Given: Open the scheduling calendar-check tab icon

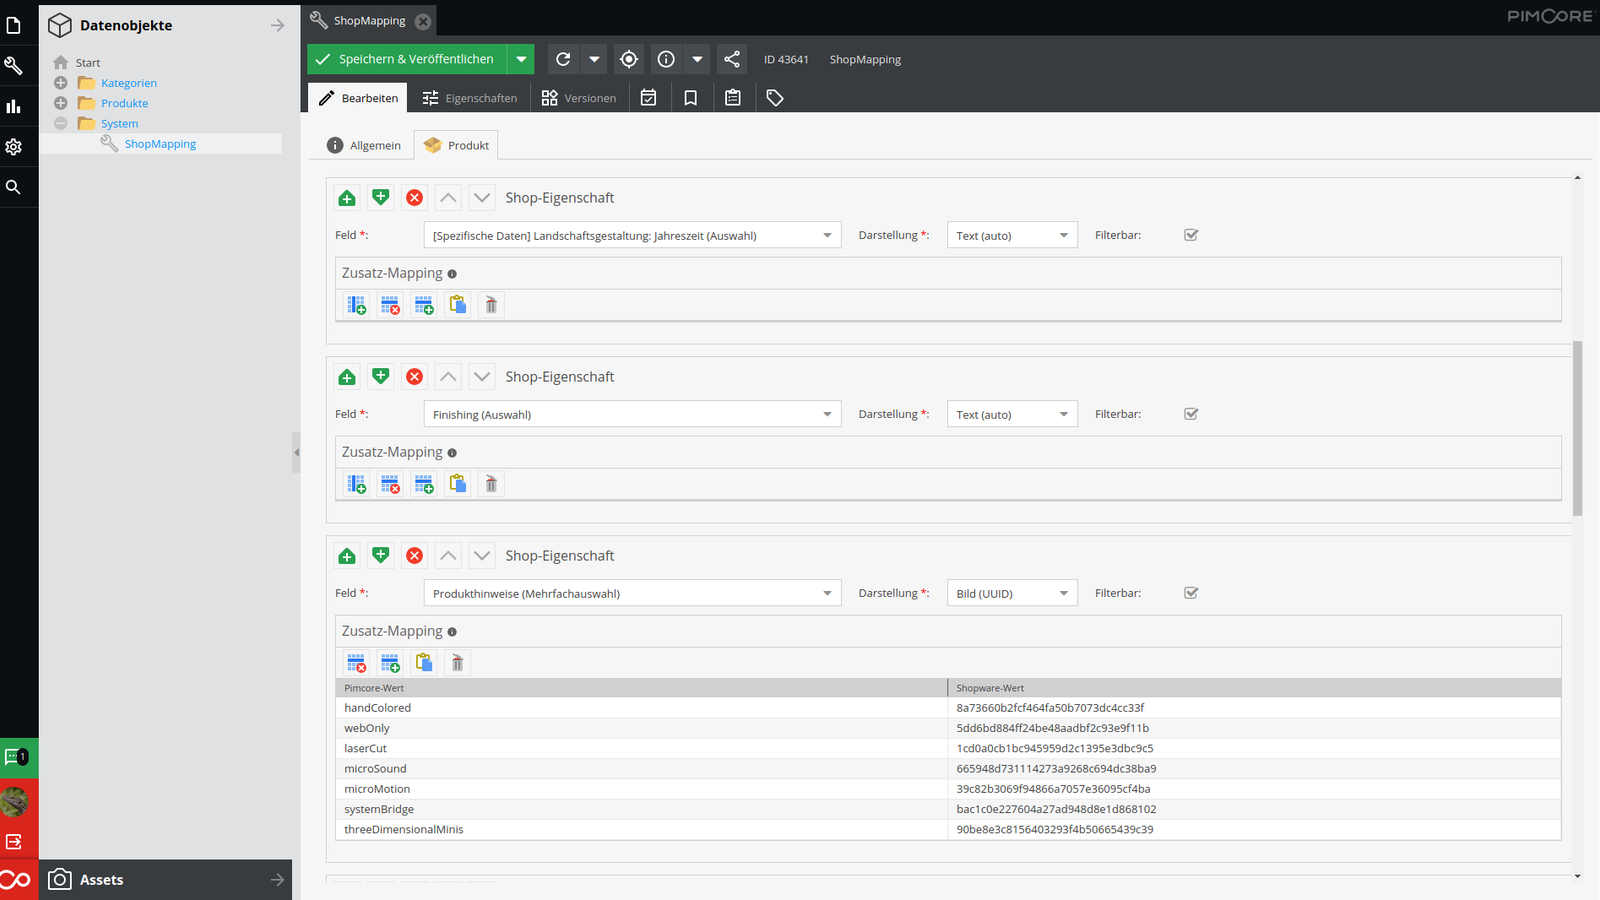Looking at the screenshot, I should 649,98.
